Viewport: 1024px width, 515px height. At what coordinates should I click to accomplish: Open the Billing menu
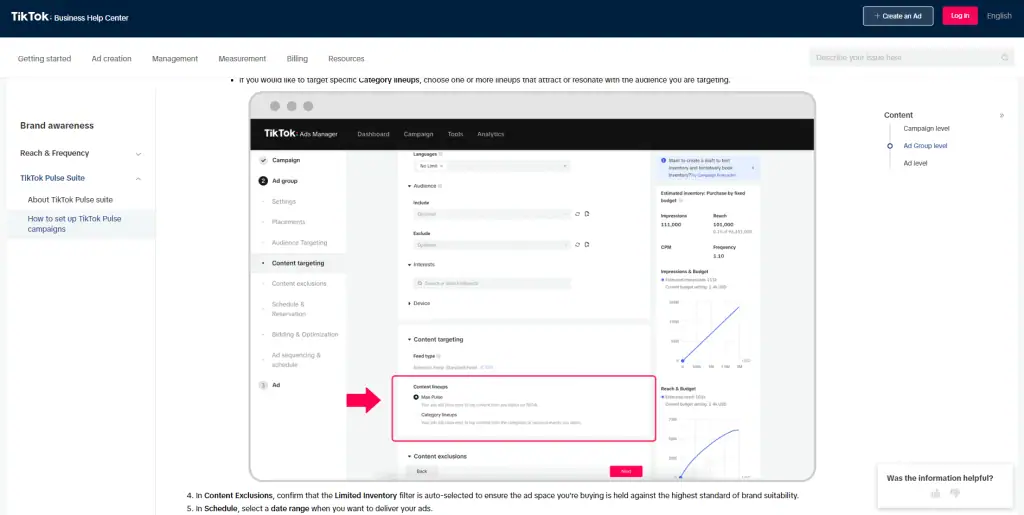pyautogui.click(x=297, y=58)
